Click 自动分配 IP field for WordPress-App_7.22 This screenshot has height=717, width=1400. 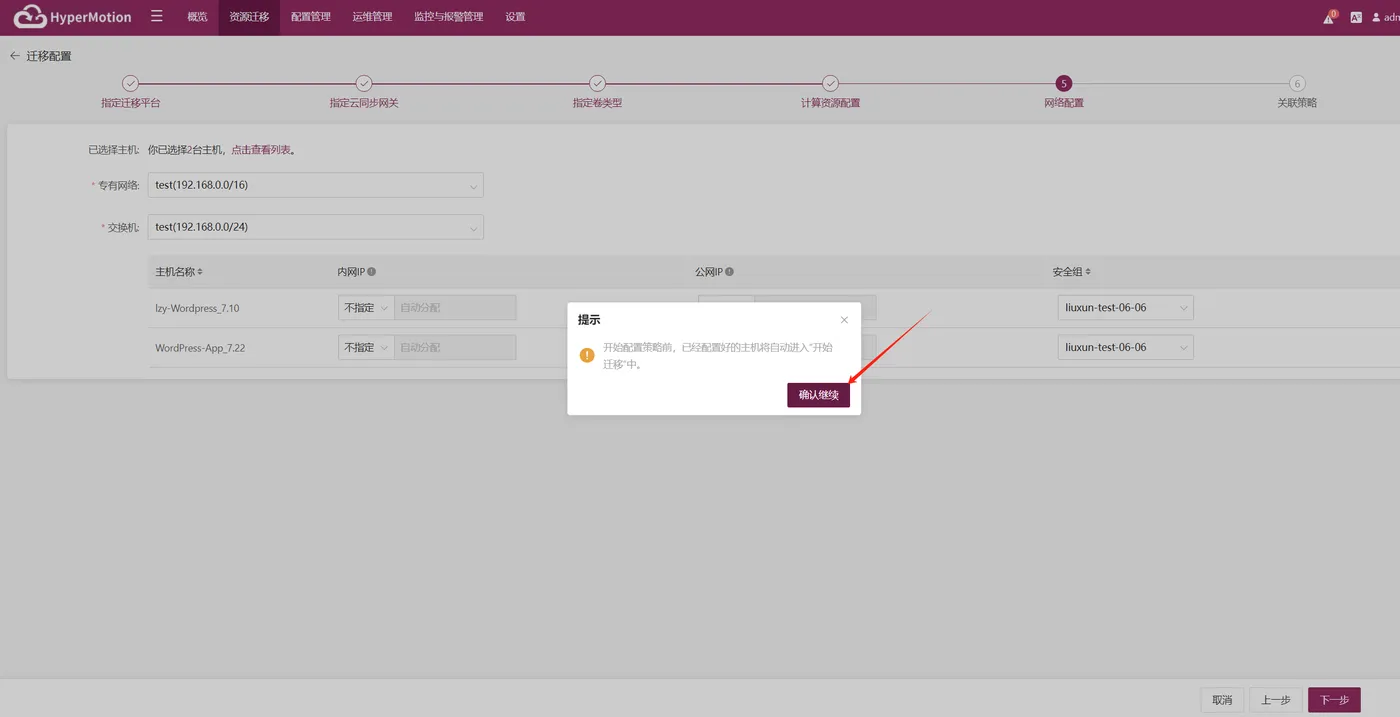coord(455,347)
